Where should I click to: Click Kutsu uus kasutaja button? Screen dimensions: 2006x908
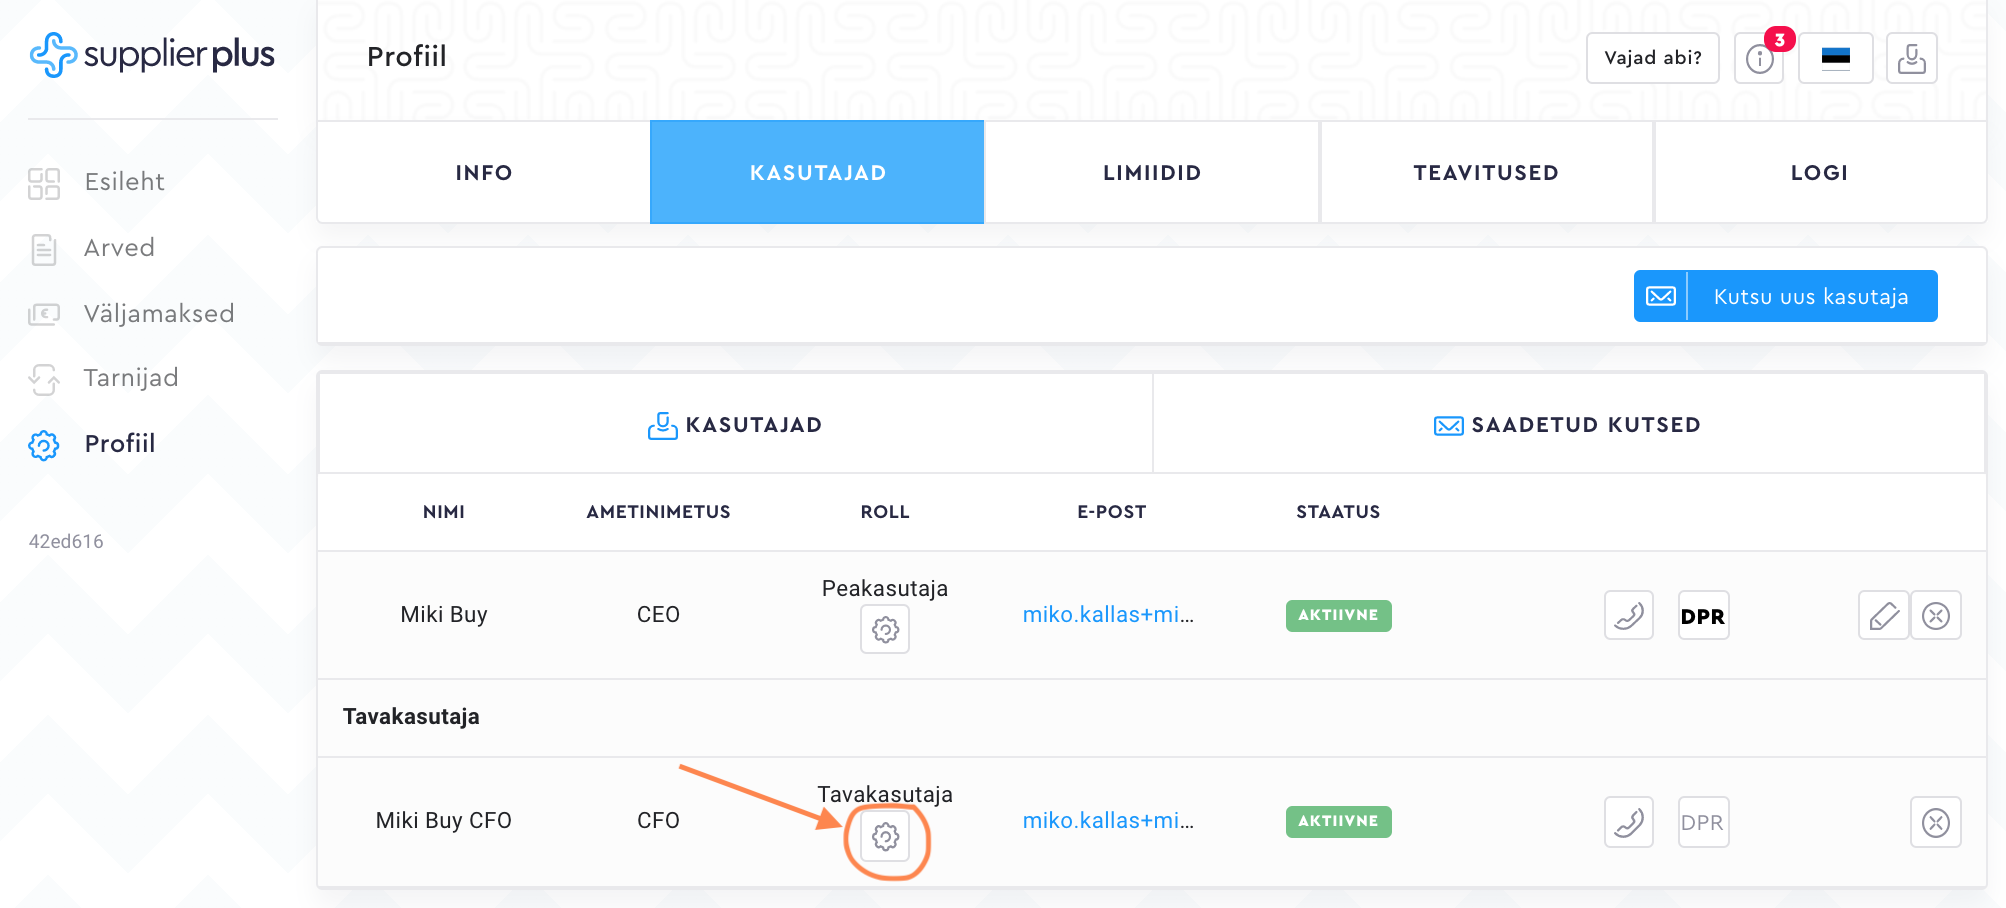pos(1785,296)
